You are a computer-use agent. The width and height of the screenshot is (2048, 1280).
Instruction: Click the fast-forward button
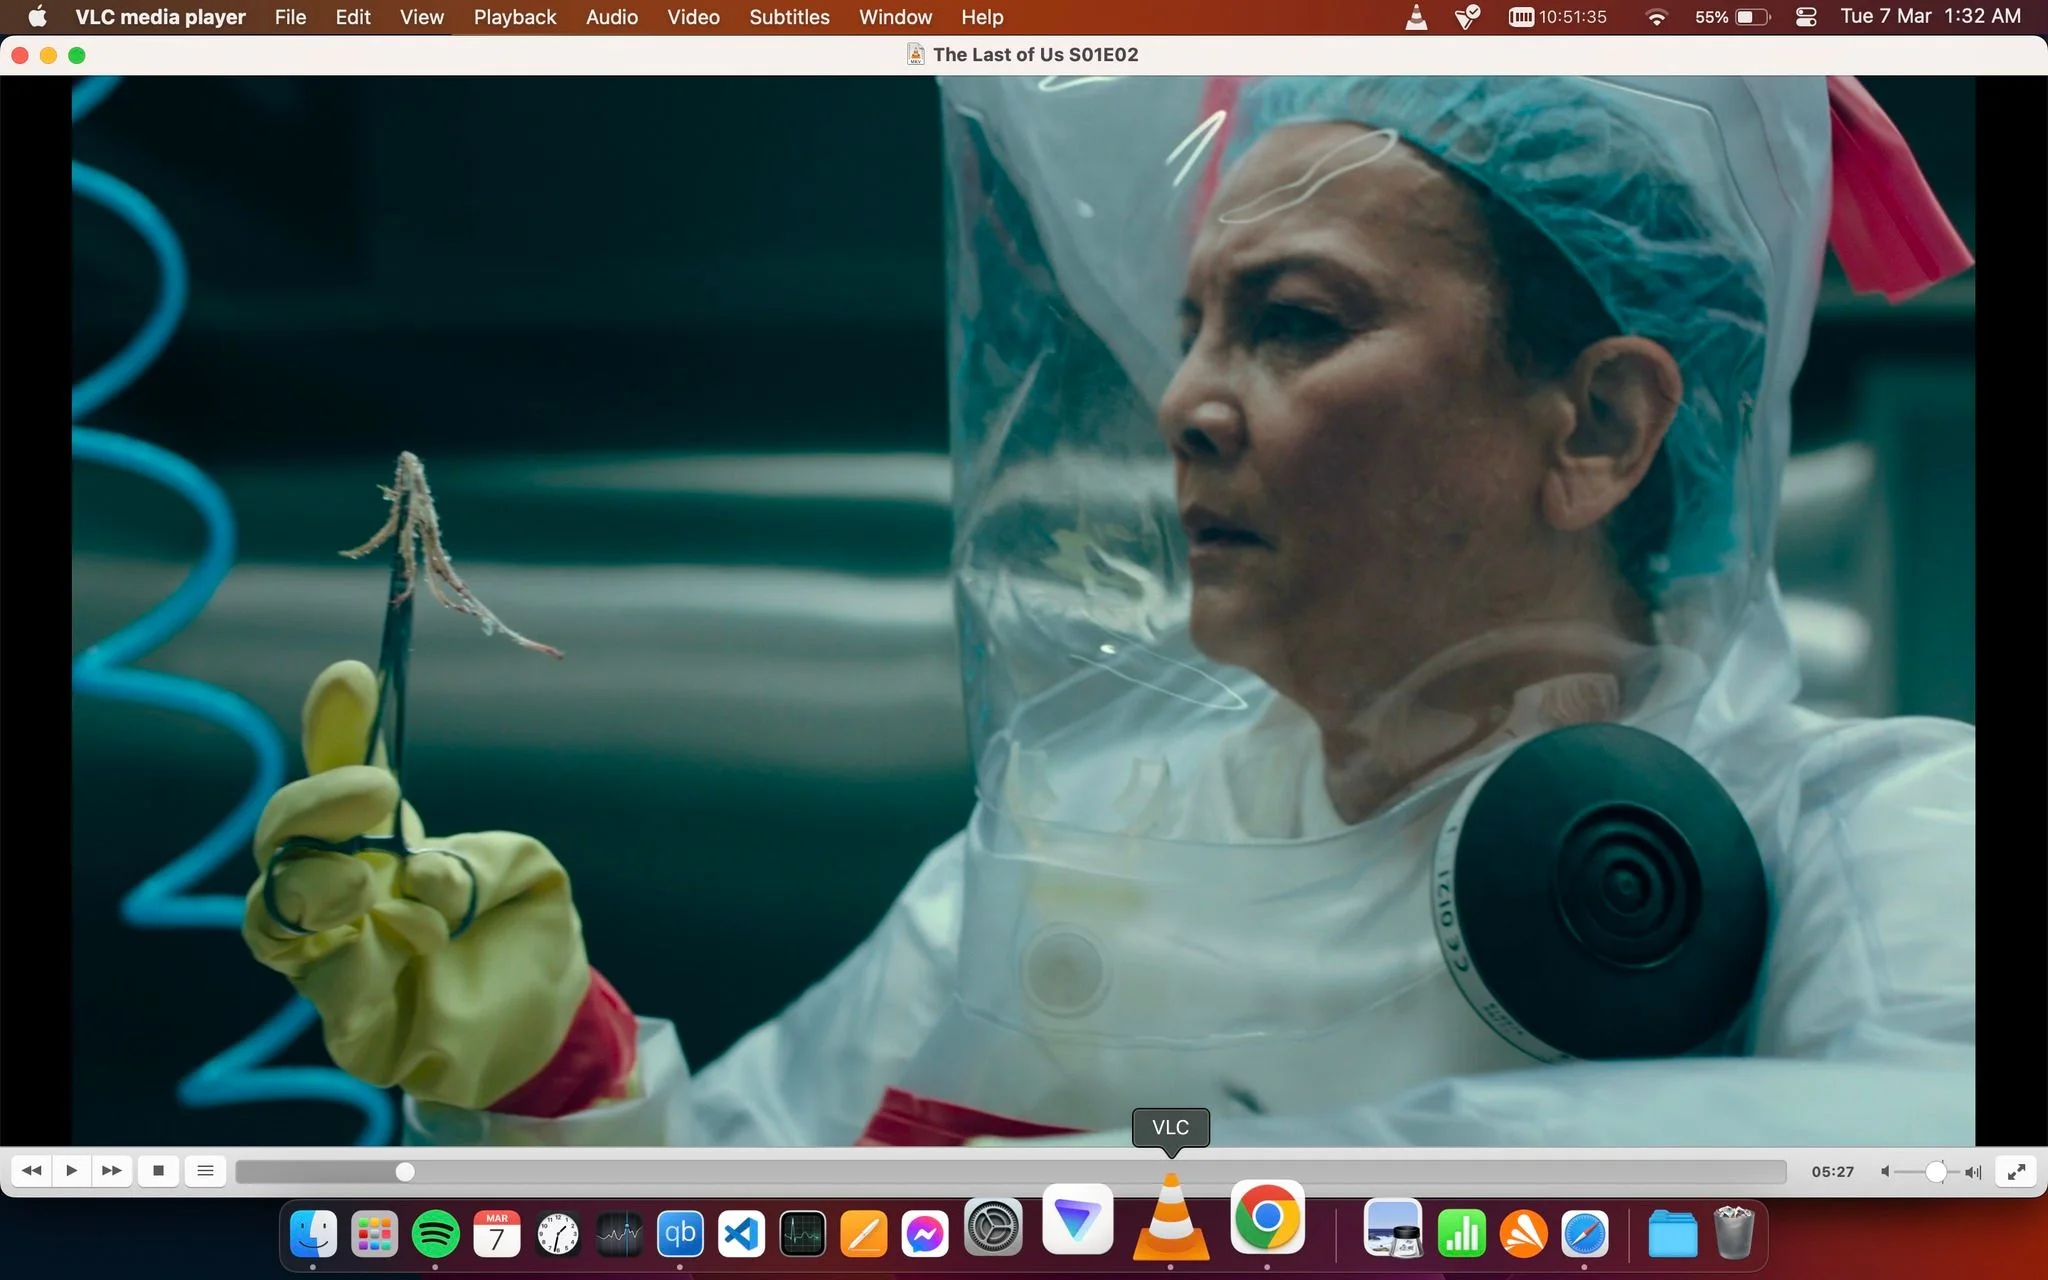pos(112,1171)
